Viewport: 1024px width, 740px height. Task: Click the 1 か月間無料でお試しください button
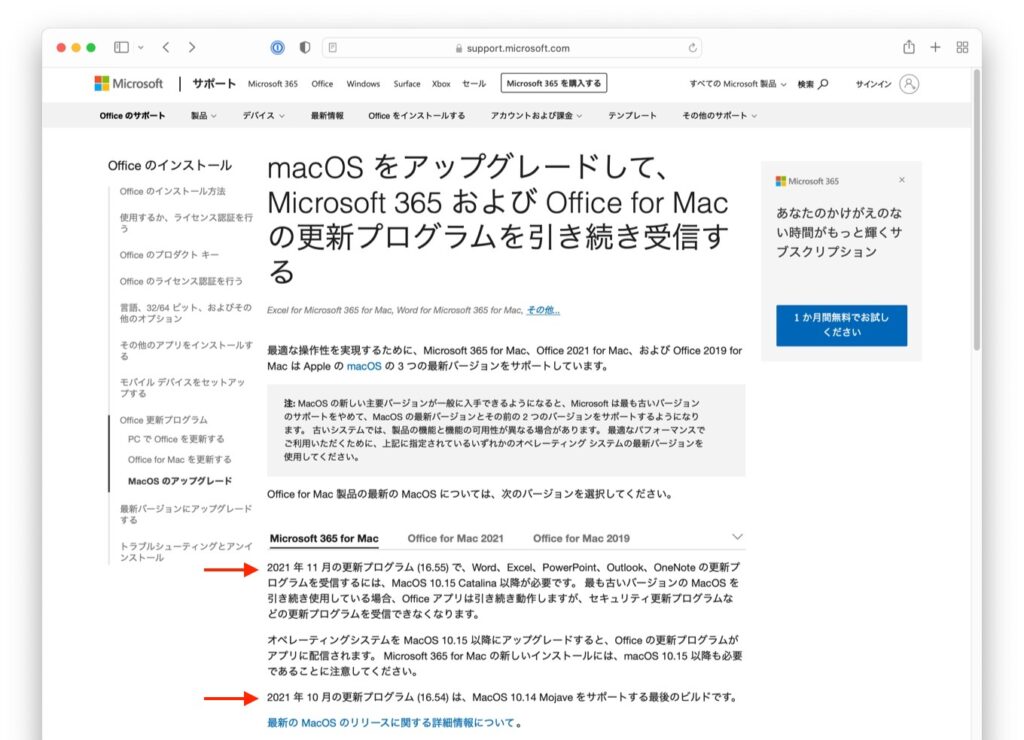click(843, 325)
